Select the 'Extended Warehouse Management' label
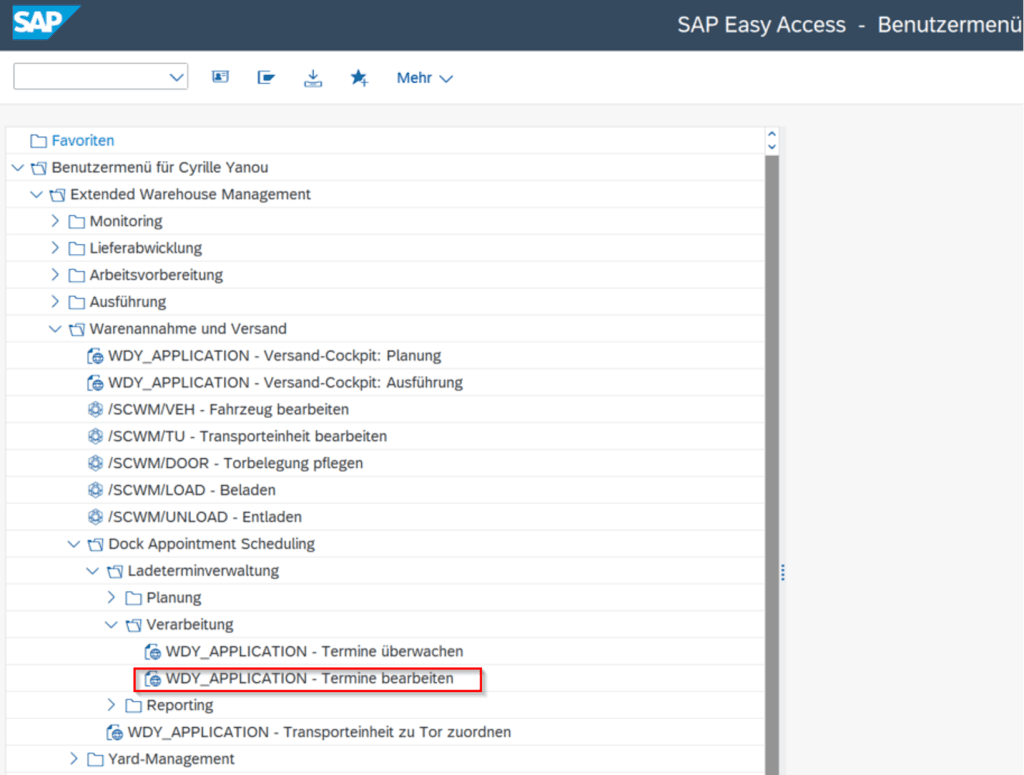 [191, 195]
